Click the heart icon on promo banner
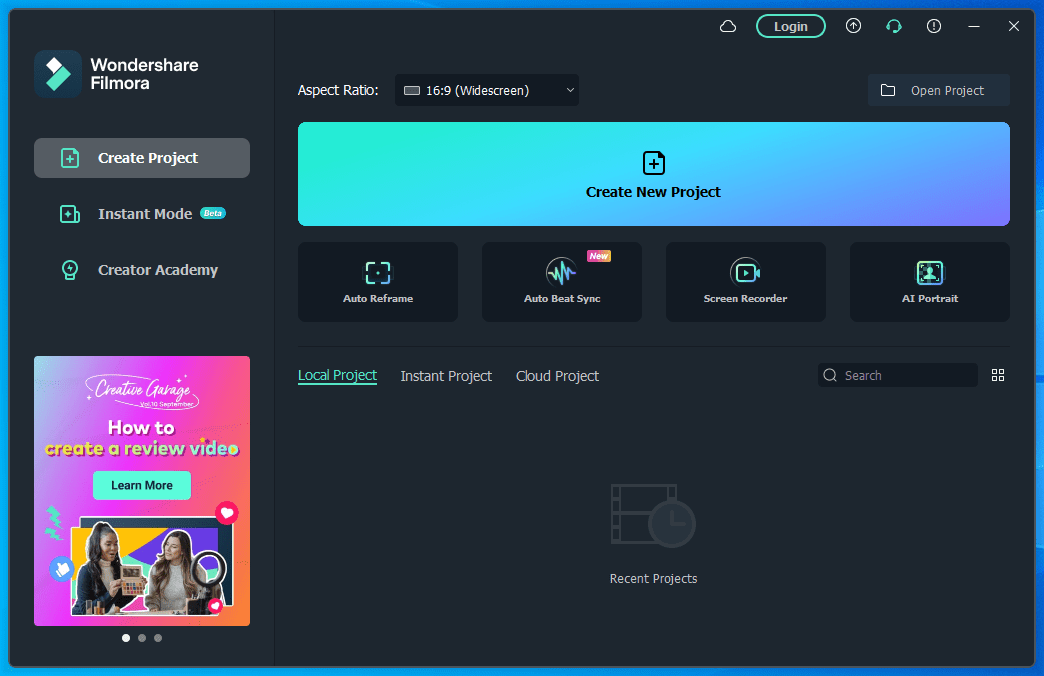This screenshot has height=676, width=1044. [227, 512]
